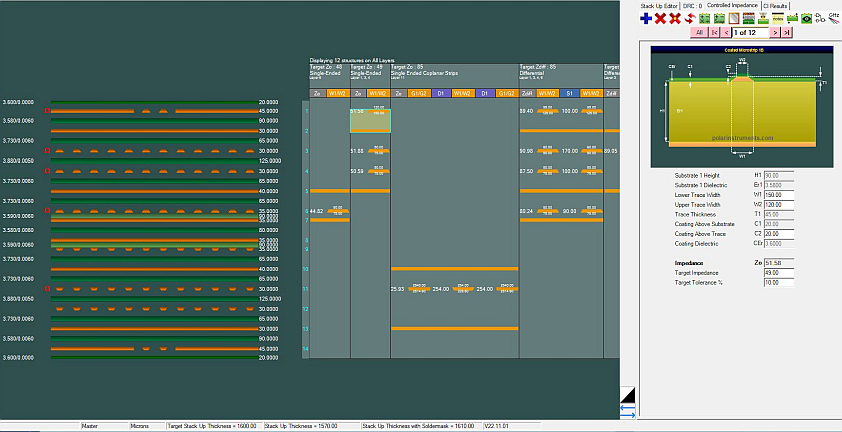Click the connection nodes diagram icon
The width and height of the screenshot is (842, 432).
[821, 19]
